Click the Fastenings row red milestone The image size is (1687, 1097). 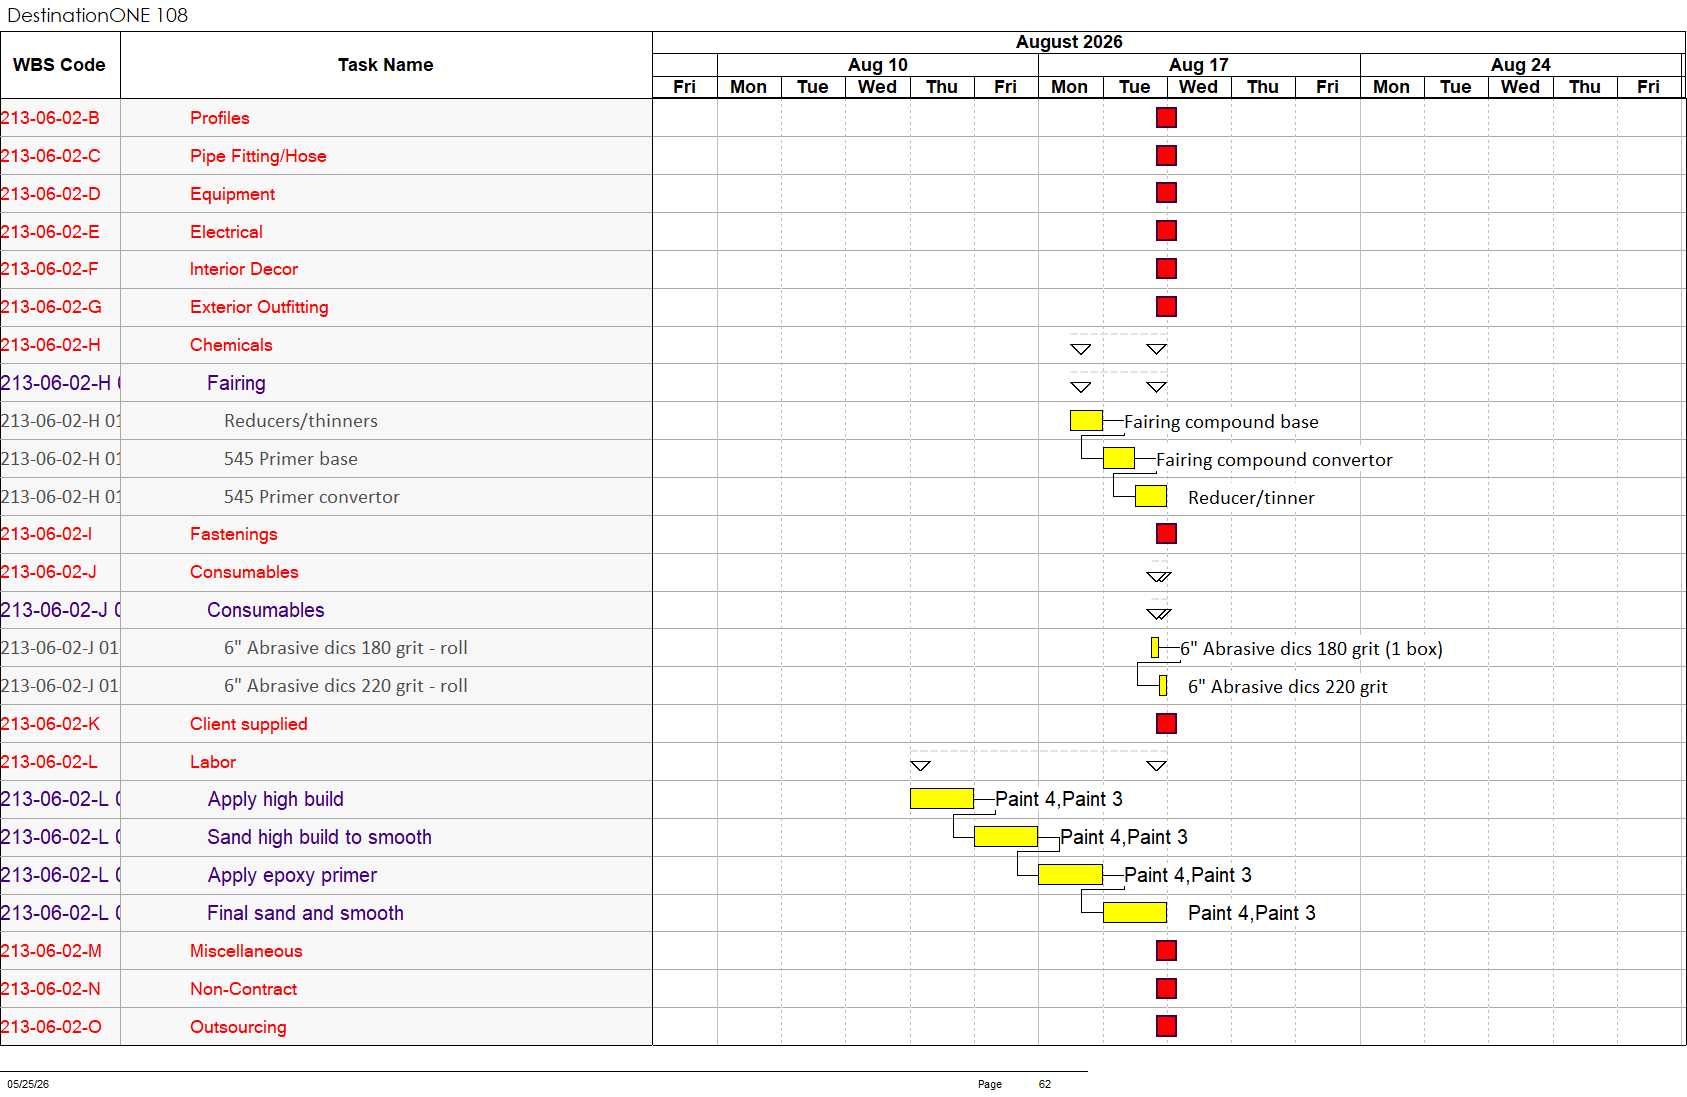point(1166,533)
